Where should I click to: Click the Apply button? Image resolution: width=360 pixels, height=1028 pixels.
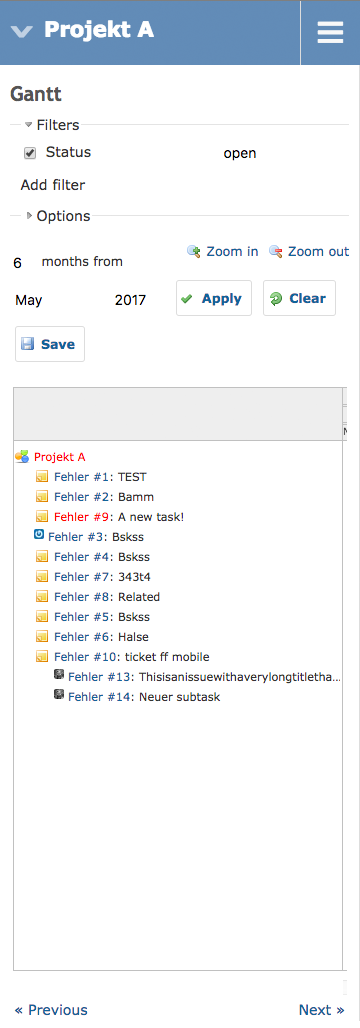(214, 298)
